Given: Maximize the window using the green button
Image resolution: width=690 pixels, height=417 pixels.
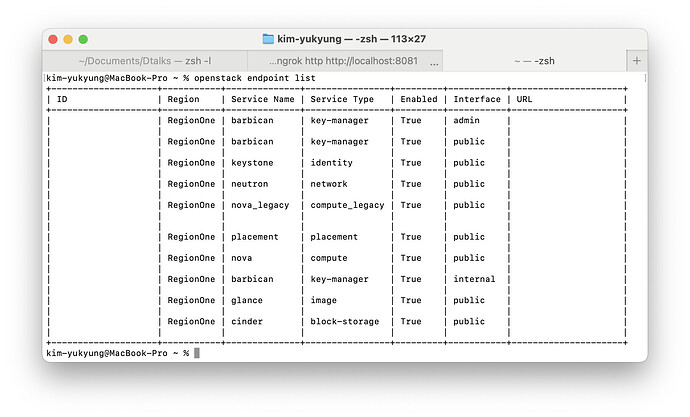Looking at the screenshot, I should coord(84,39).
